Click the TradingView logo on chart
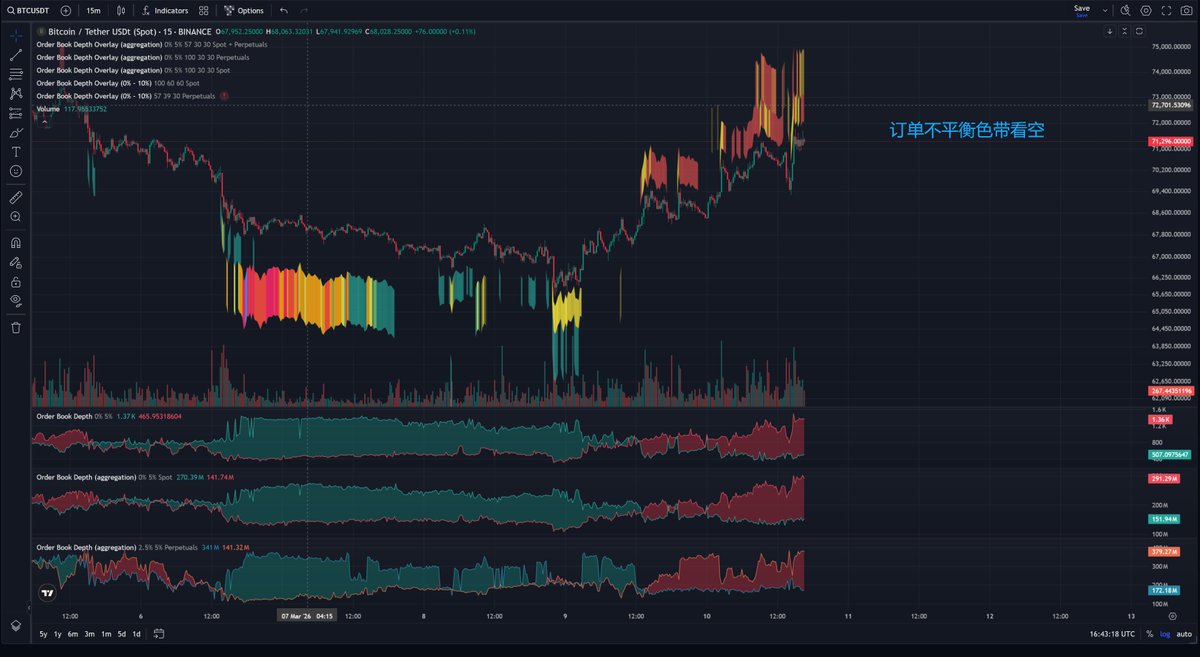Viewport: 1200px width, 657px height. 46,593
